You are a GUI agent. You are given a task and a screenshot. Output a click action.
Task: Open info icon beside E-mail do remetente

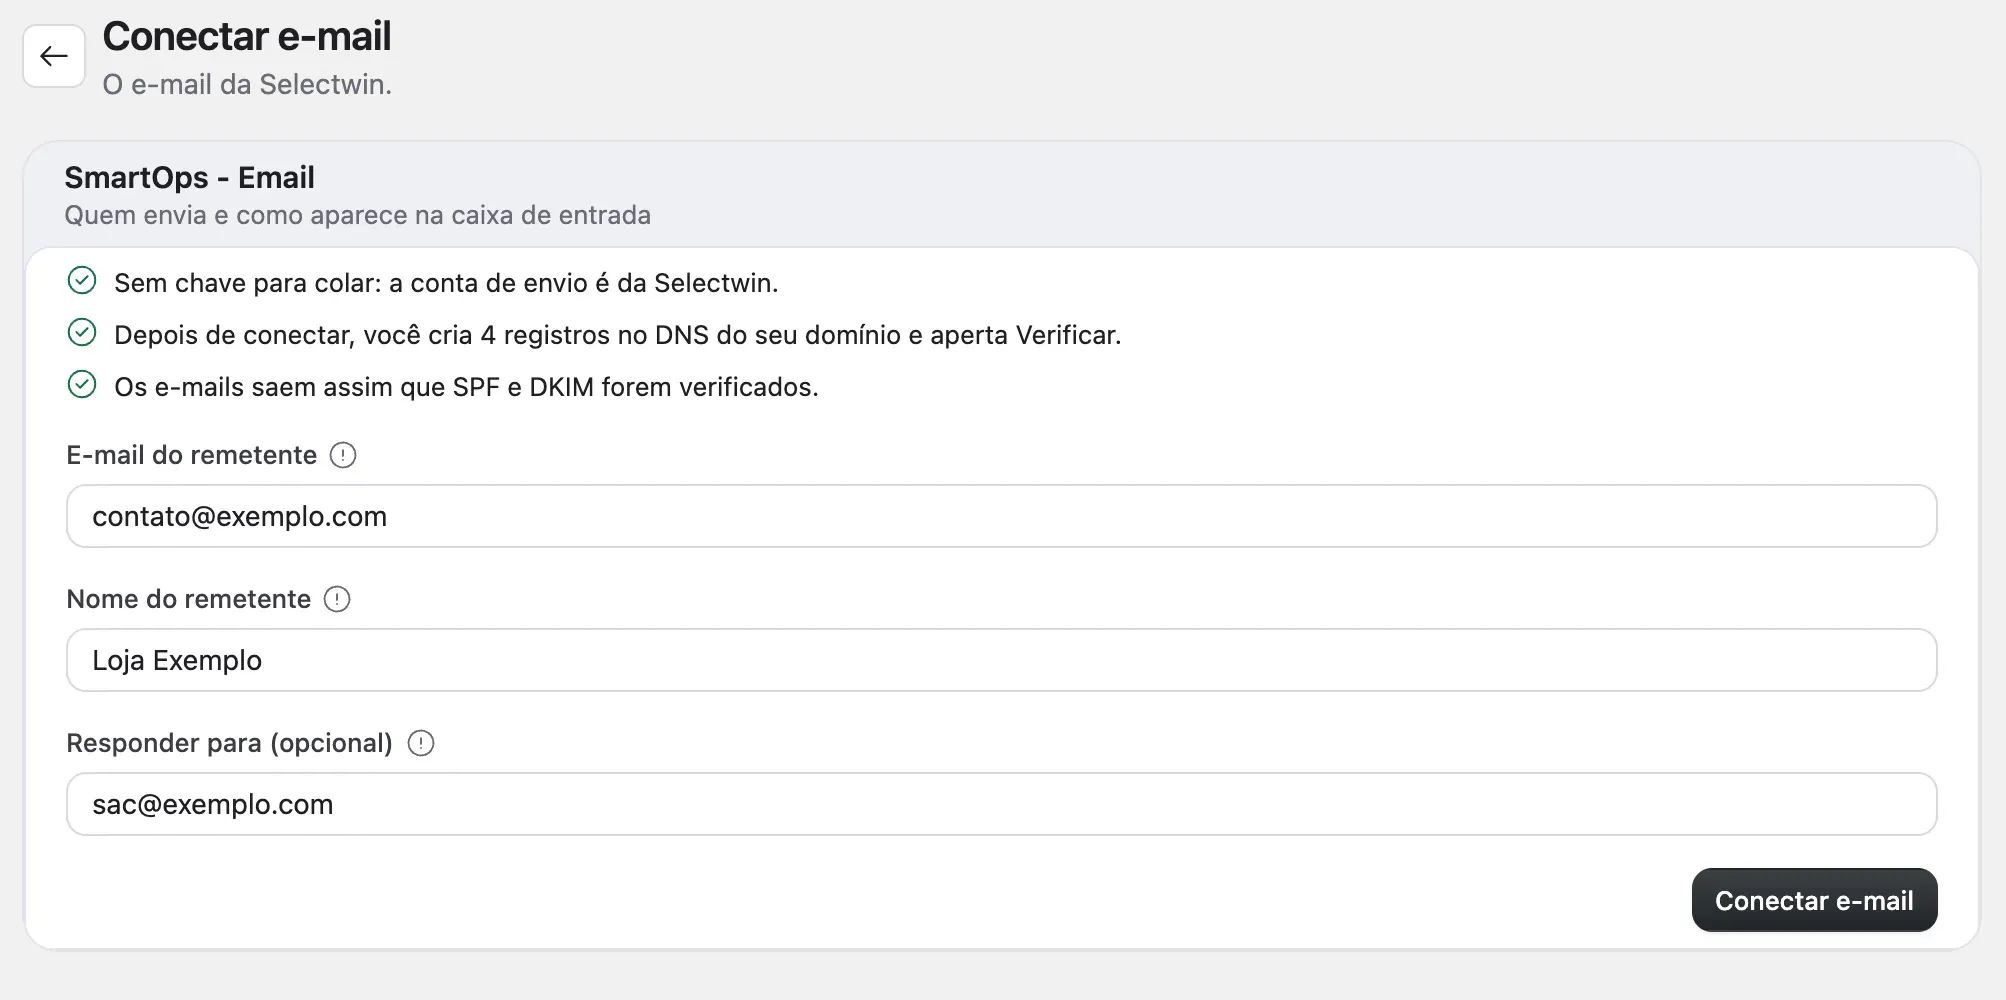(343, 455)
